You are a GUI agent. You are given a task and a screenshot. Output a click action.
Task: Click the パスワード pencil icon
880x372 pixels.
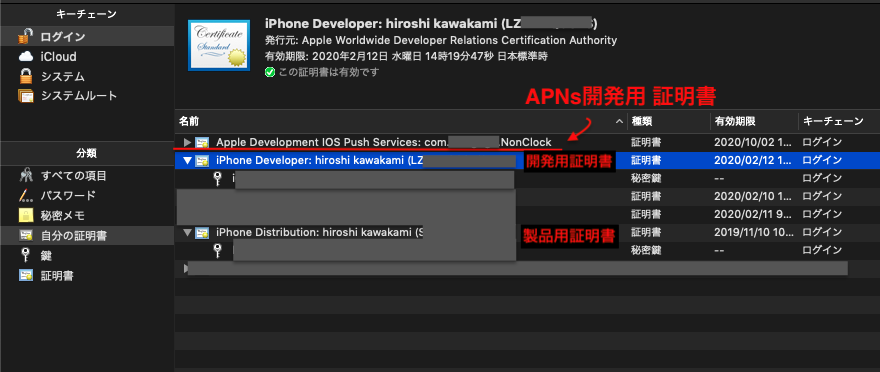tap(26, 196)
